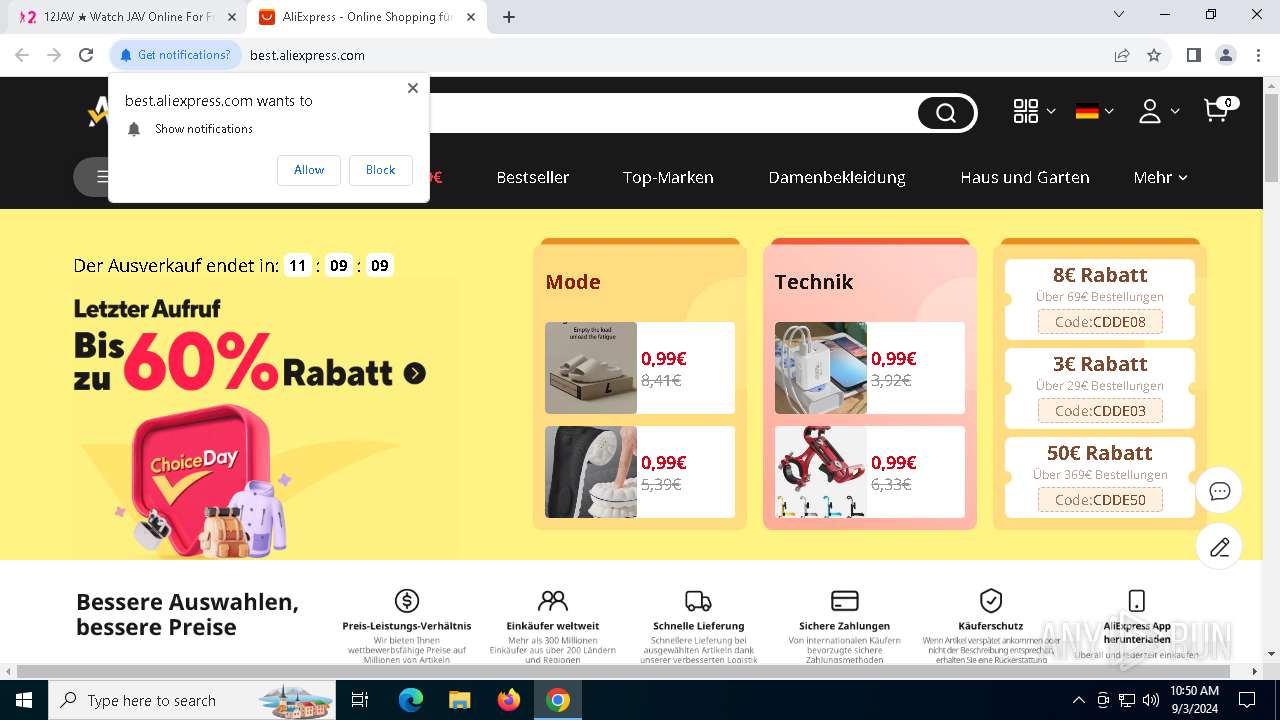Open the Chrome profile icon

point(1226,55)
